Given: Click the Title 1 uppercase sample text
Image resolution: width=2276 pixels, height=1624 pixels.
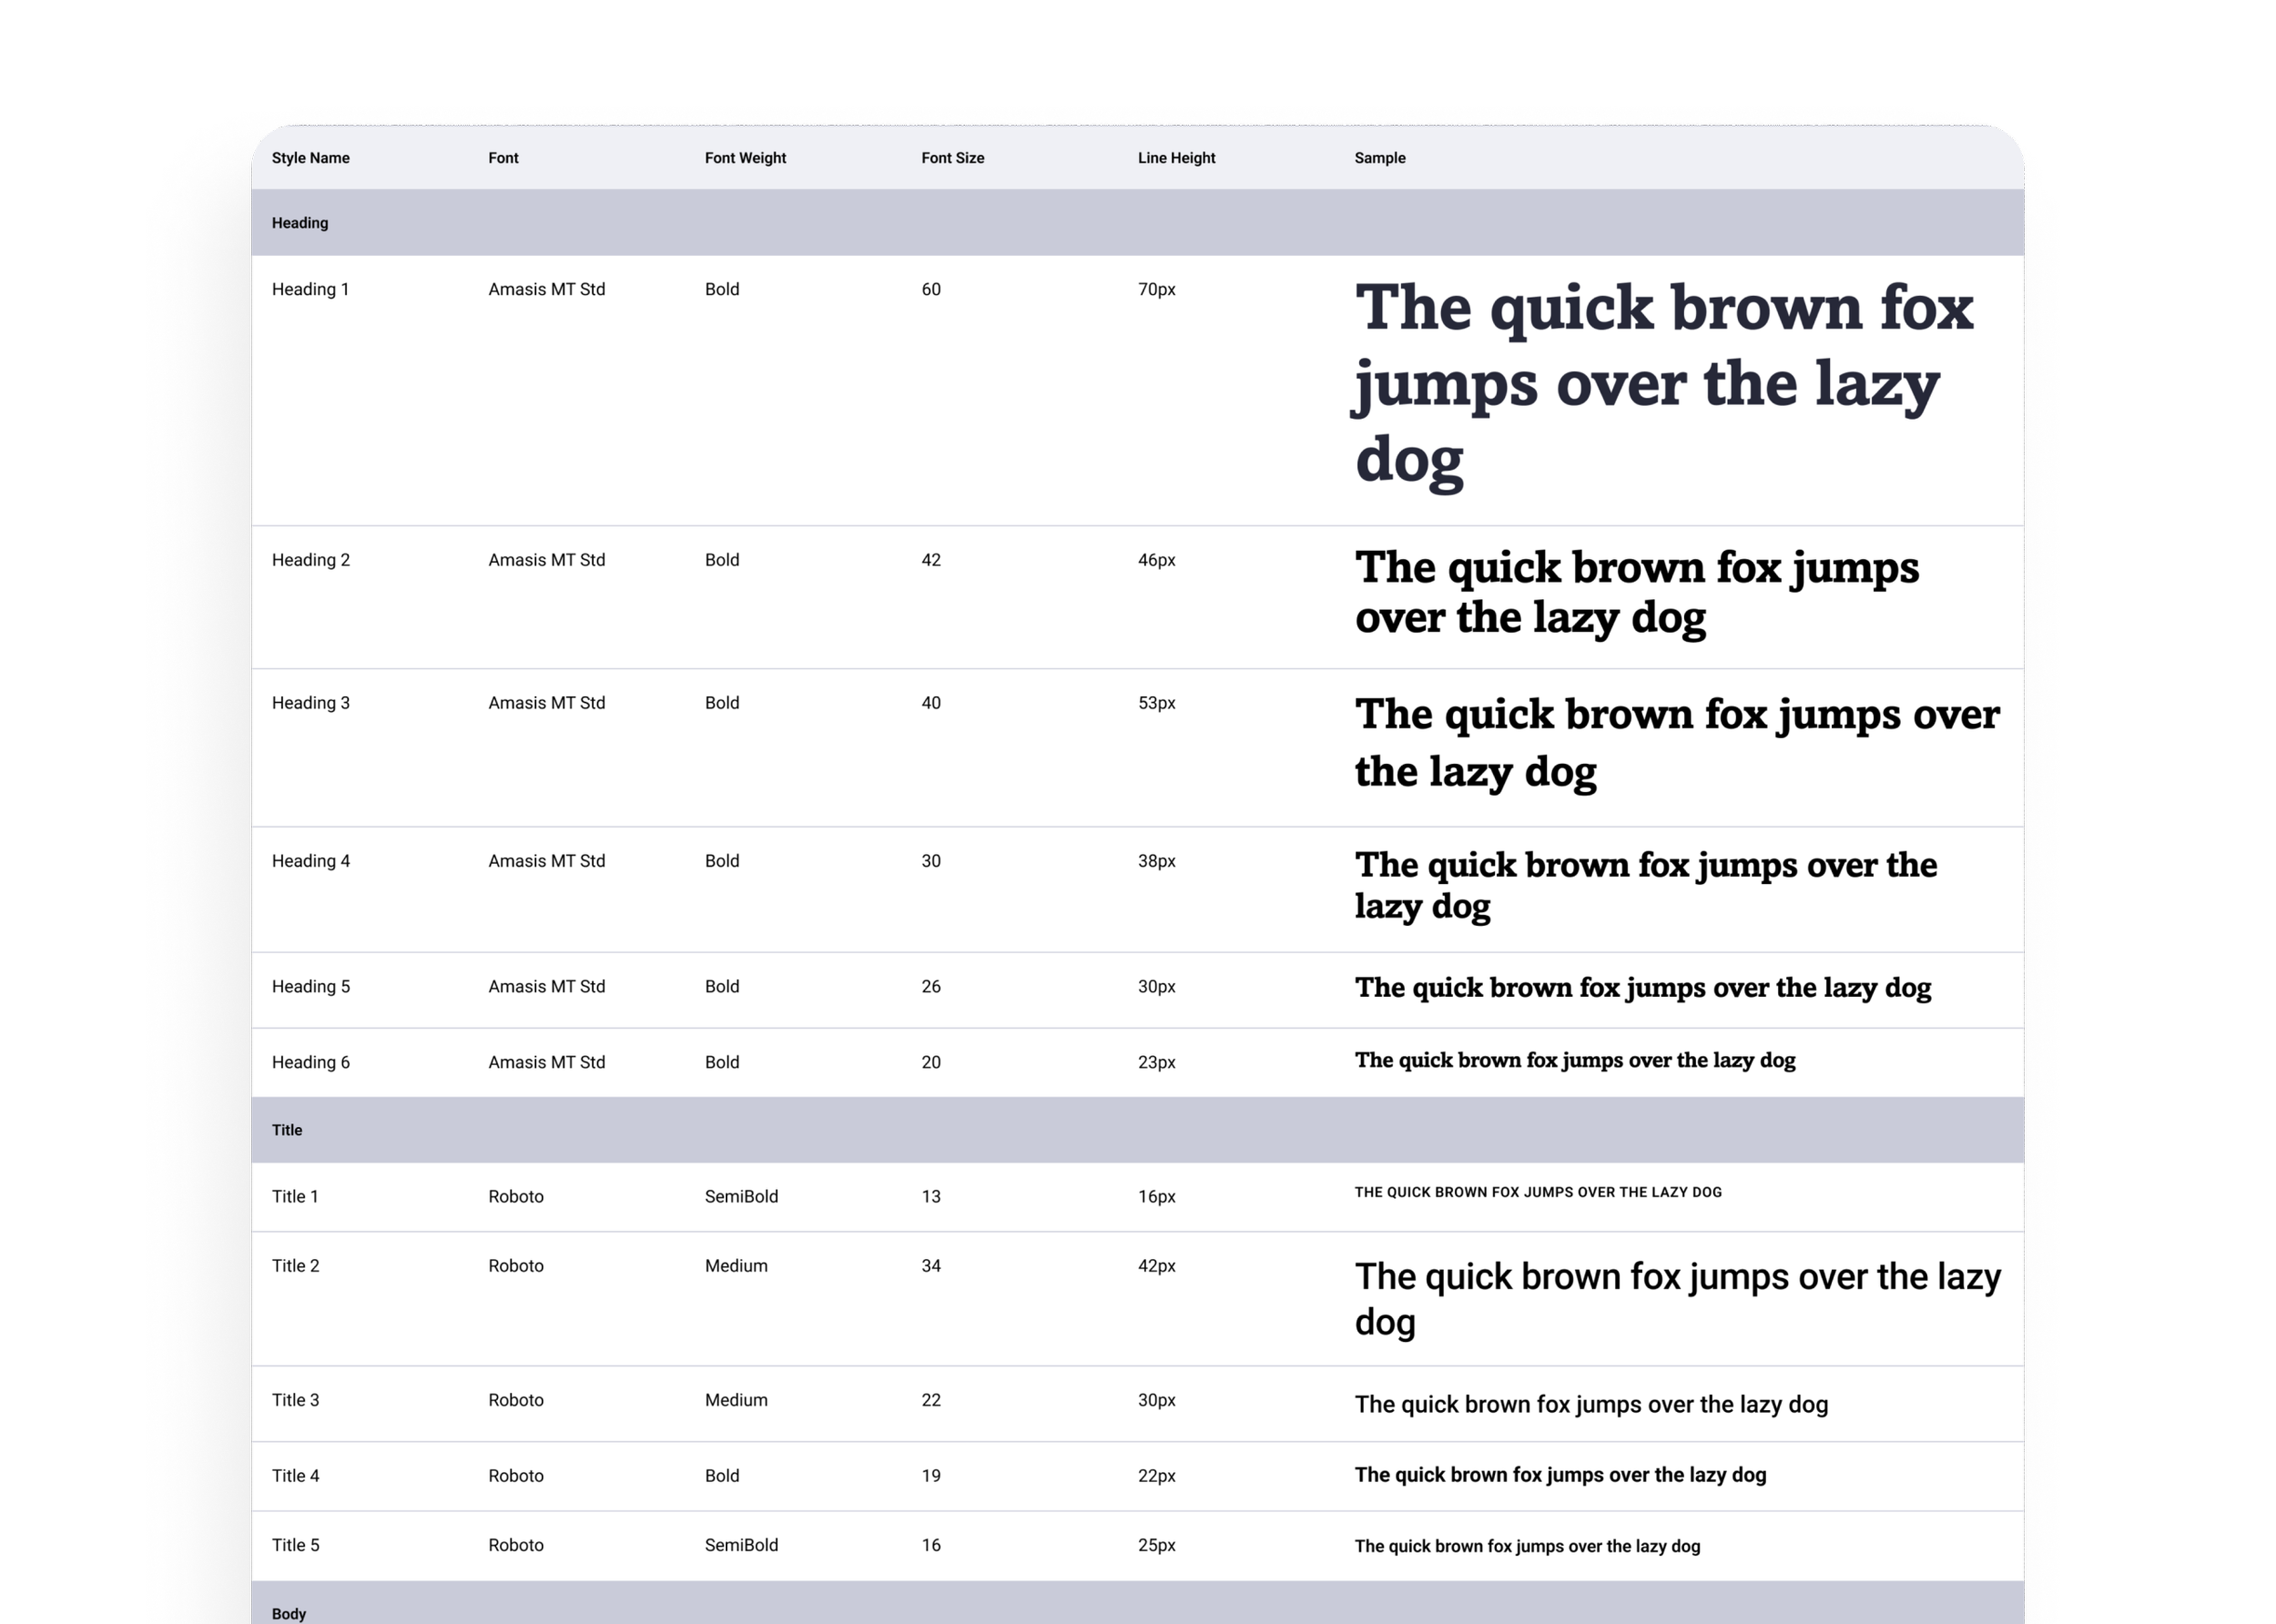Looking at the screenshot, I should click(1537, 1192).
